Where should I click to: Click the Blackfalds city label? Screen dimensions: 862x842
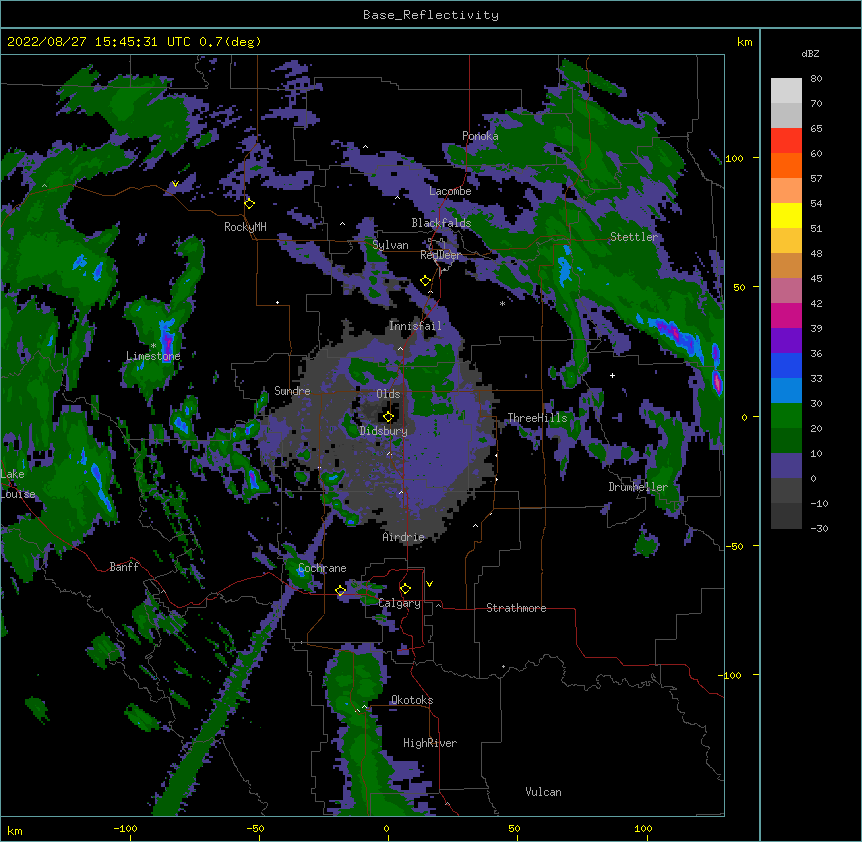click(441, 223)
